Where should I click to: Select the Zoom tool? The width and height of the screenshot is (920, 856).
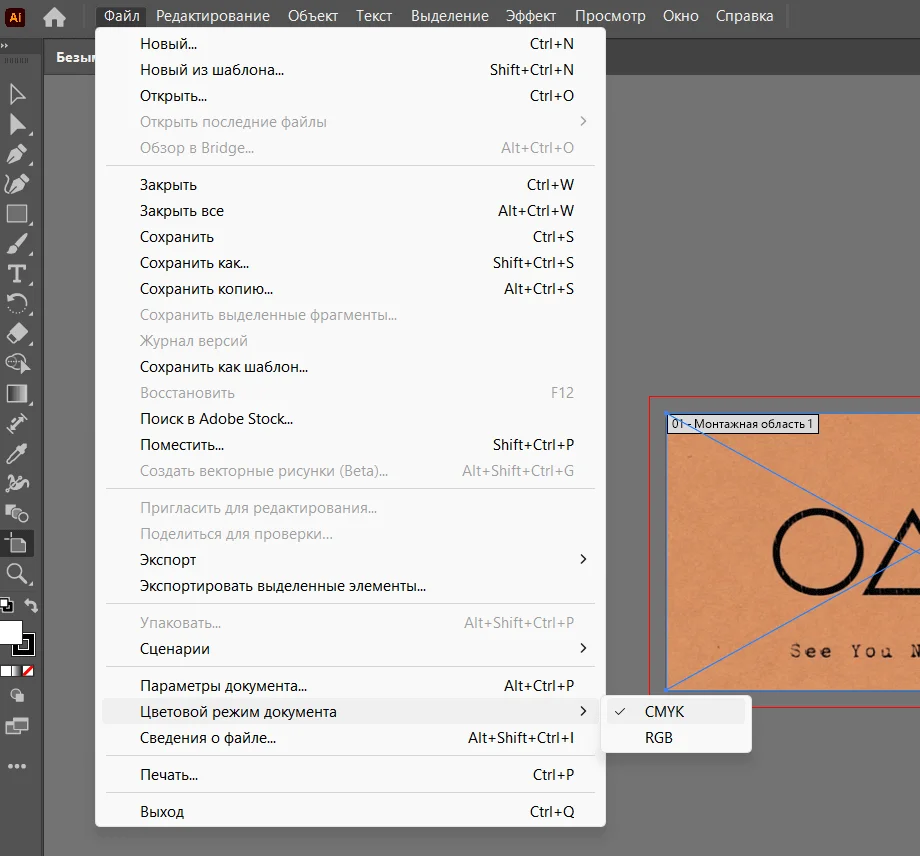17,573
